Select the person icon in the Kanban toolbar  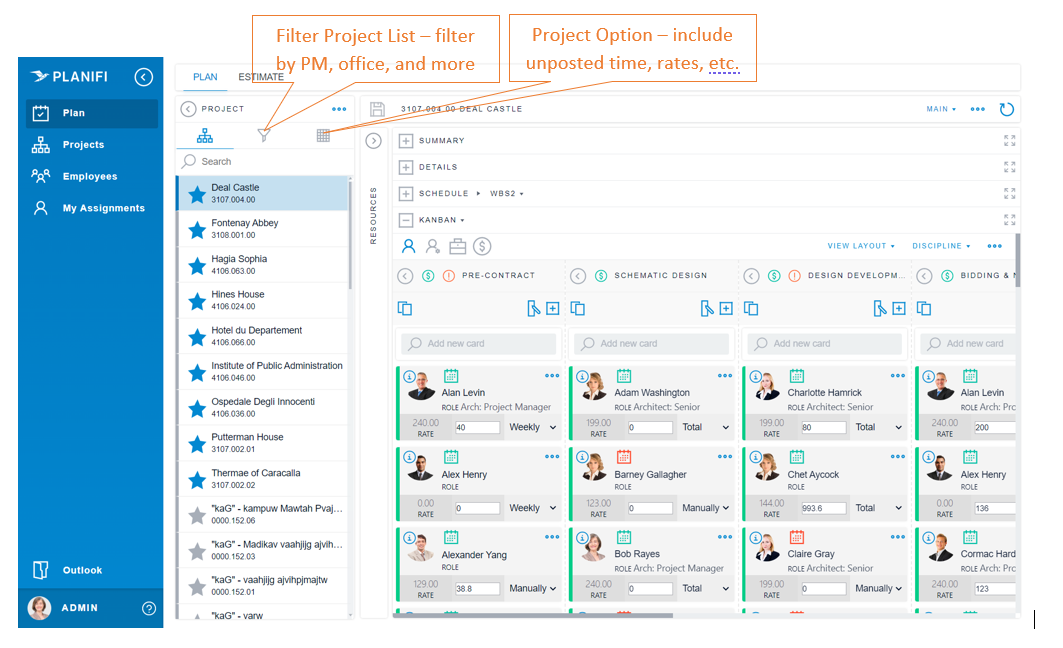click(408, 245)
